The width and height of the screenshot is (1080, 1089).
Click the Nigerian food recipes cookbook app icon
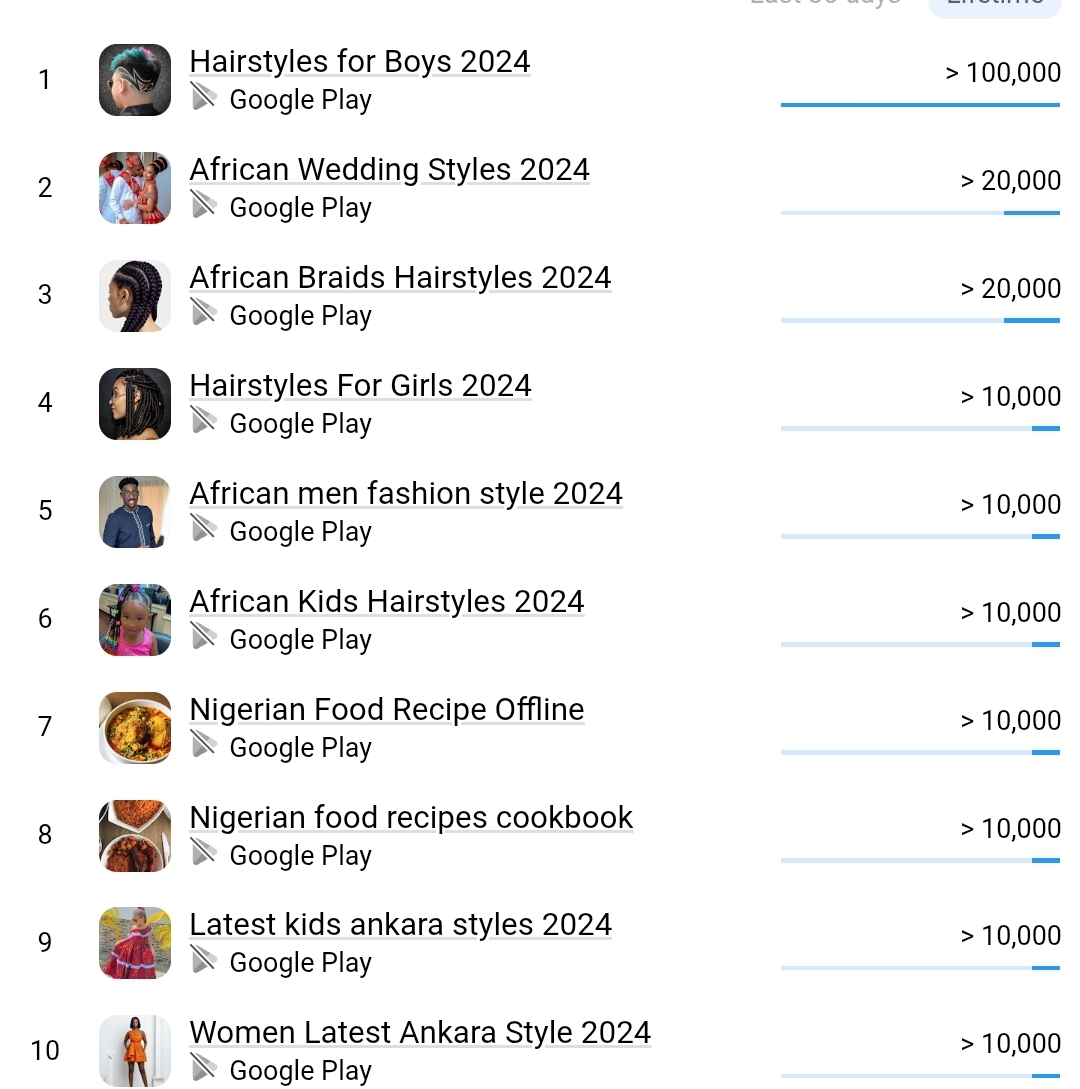tap(135, 835)
